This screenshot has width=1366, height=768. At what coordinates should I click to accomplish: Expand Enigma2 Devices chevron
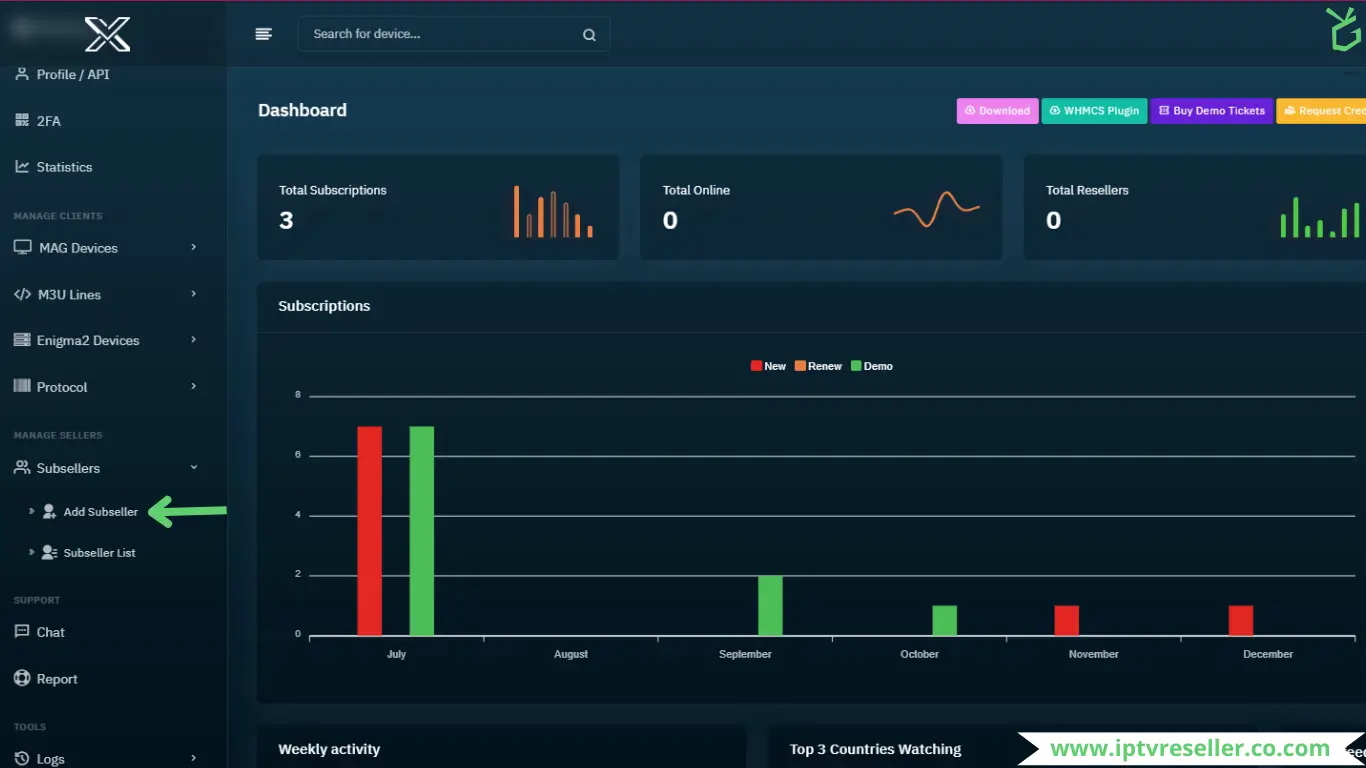[194, 340]
